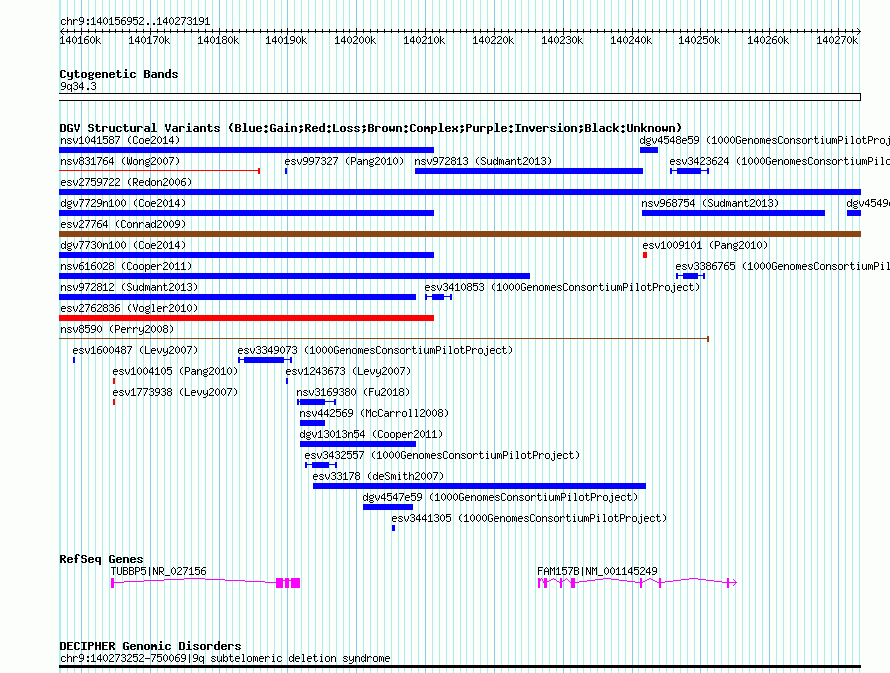Click the esv1773938 (Levy2007) label
This screenshot has width=890, height=673.
[x=175, y=392]
